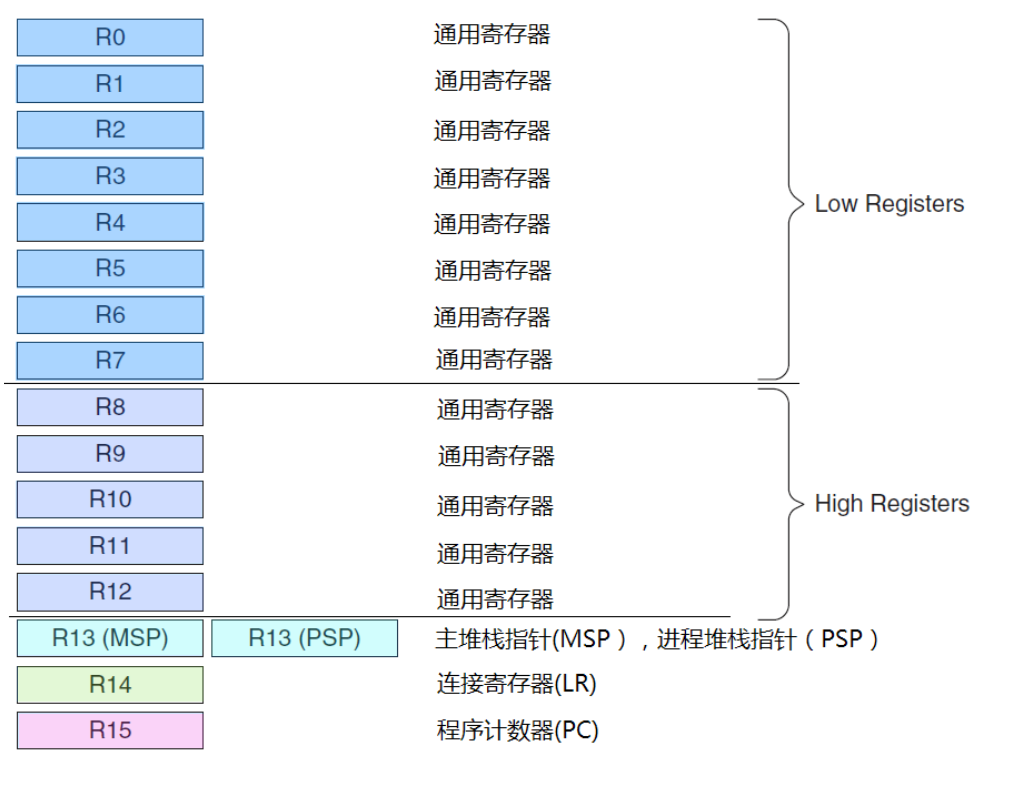Viewport: 1022px width, 809px height.
Task: Select the R12 register box
Action: (109, 592)
